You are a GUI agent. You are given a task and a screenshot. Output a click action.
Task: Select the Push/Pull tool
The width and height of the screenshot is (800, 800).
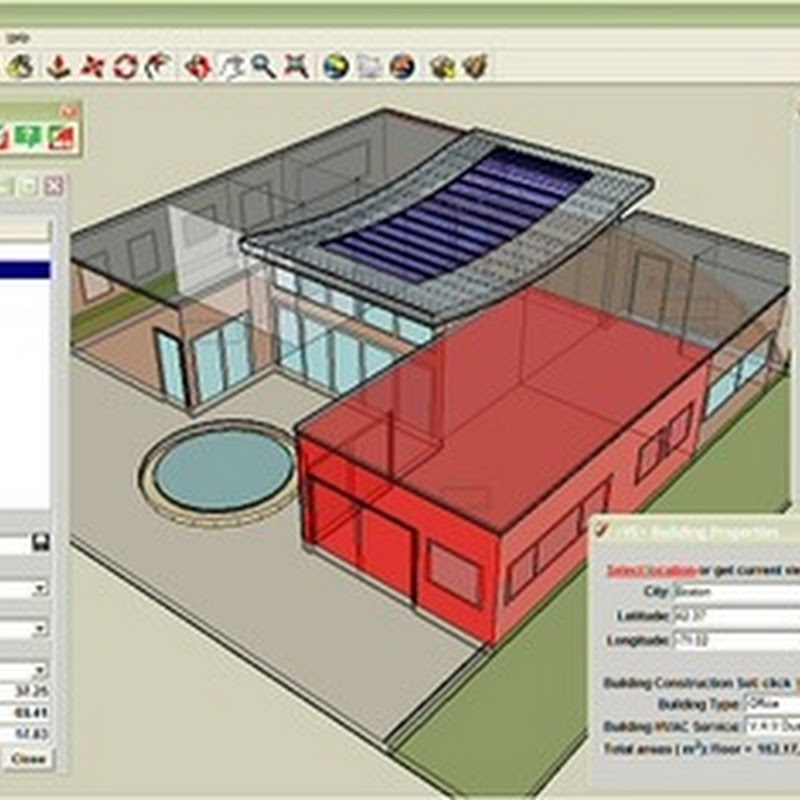[x=58, y=66]
